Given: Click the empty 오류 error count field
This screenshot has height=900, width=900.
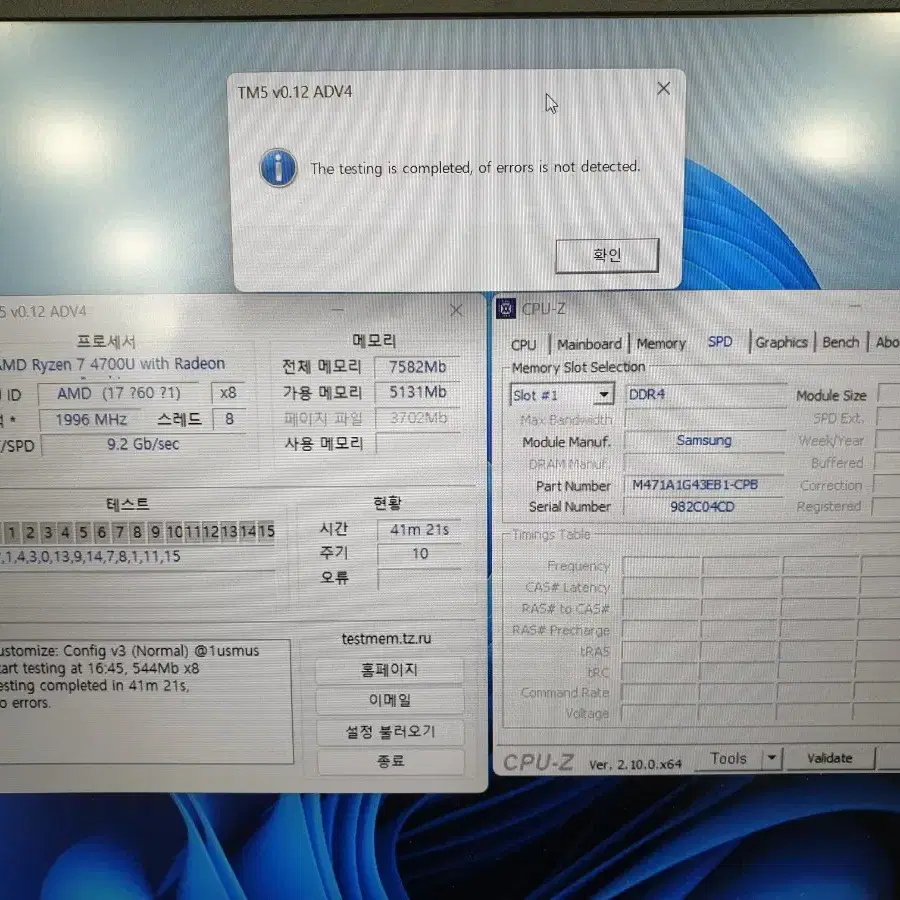Looking at the screenshot, I should pos(420,579).
